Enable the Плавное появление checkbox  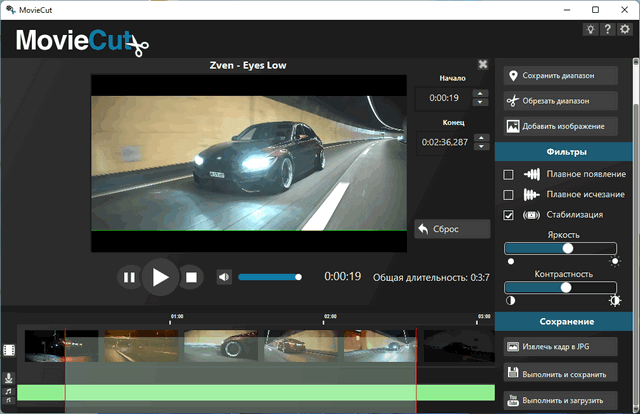[x=509, y=175]
